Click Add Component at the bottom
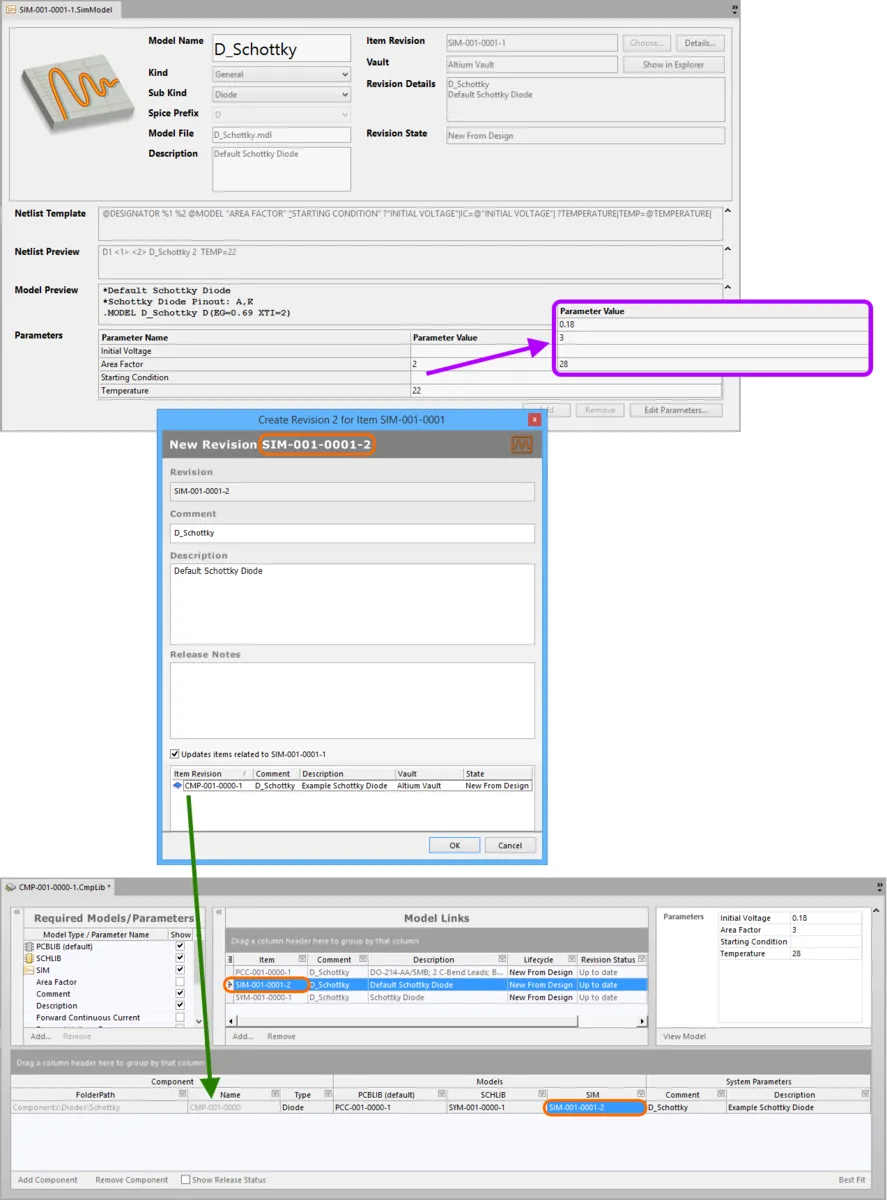This screenshot has height=1200, width=887. tap(48, 1180)
